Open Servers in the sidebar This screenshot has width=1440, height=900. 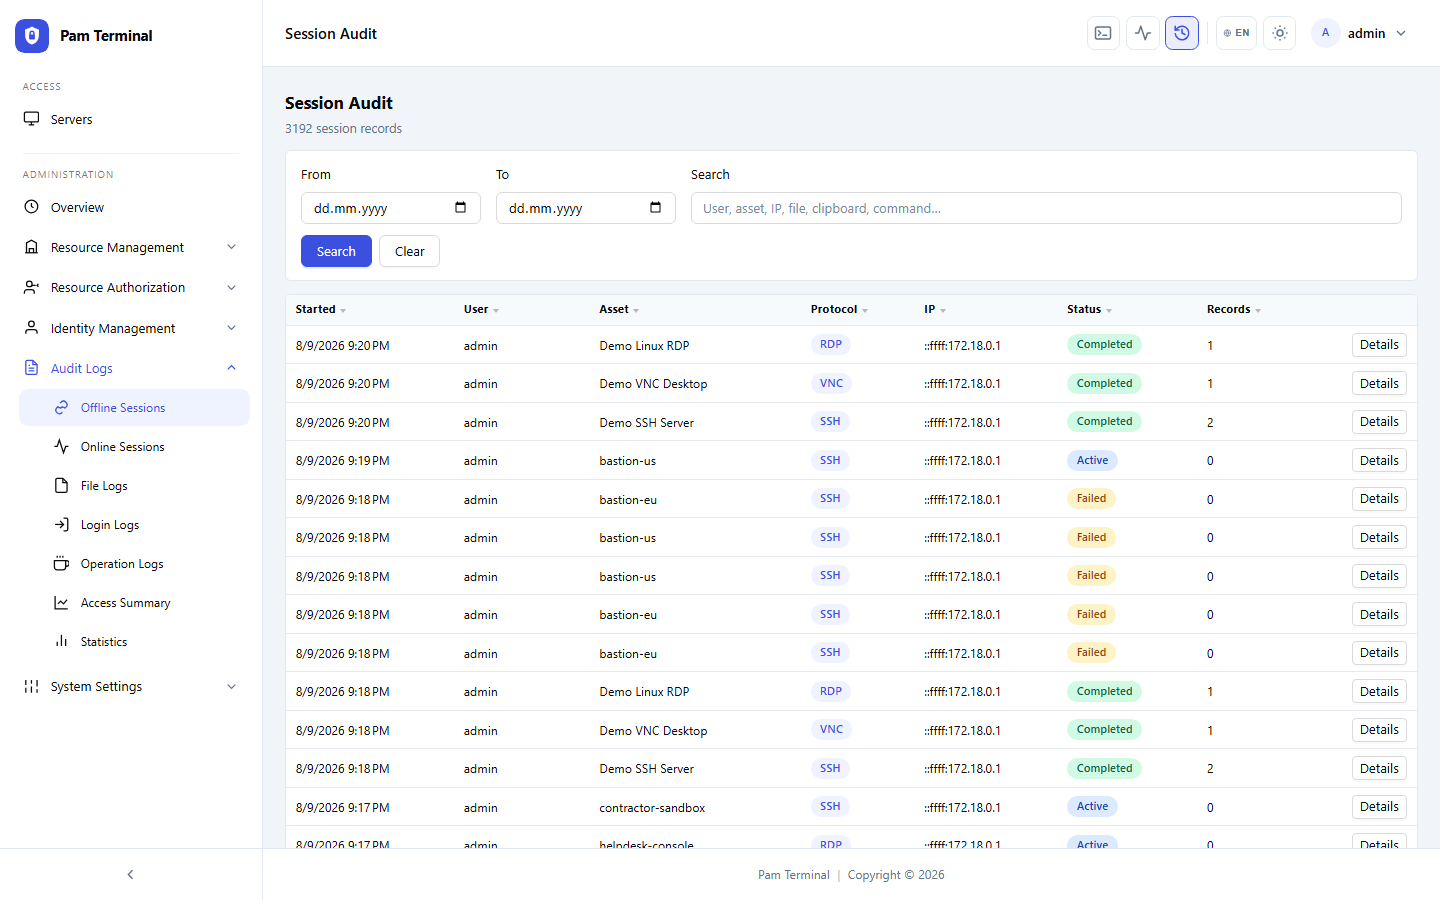tap(131, 119)
